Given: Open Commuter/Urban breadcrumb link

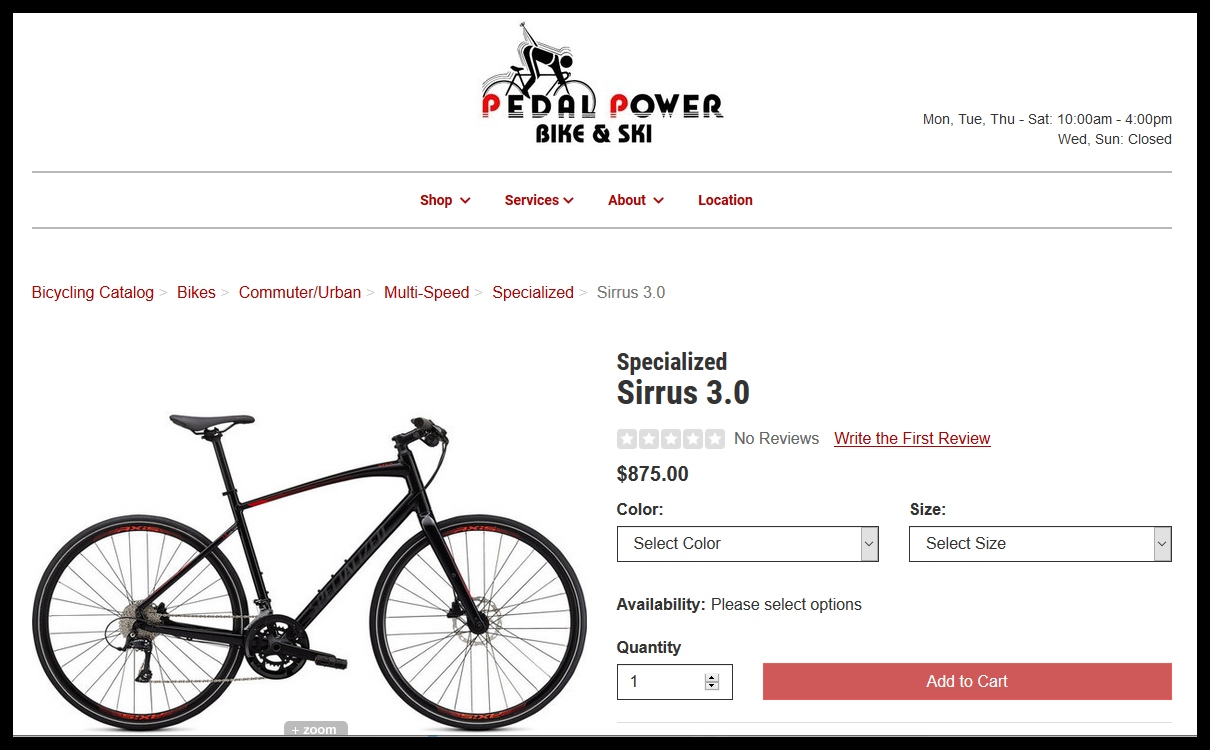Looking at the screenshot, I should point(300,293).
